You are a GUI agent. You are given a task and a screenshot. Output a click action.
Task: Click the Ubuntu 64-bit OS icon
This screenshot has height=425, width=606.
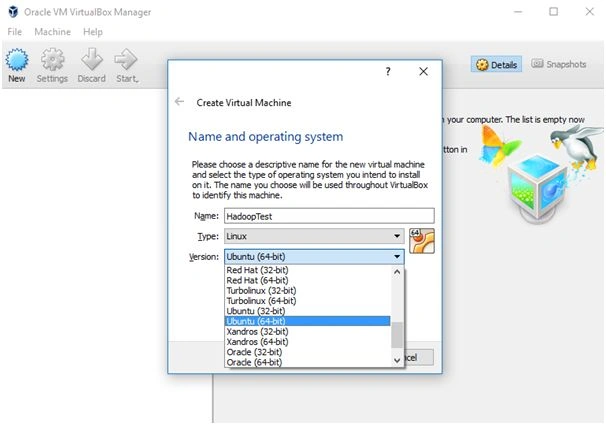tap(422, 241)
